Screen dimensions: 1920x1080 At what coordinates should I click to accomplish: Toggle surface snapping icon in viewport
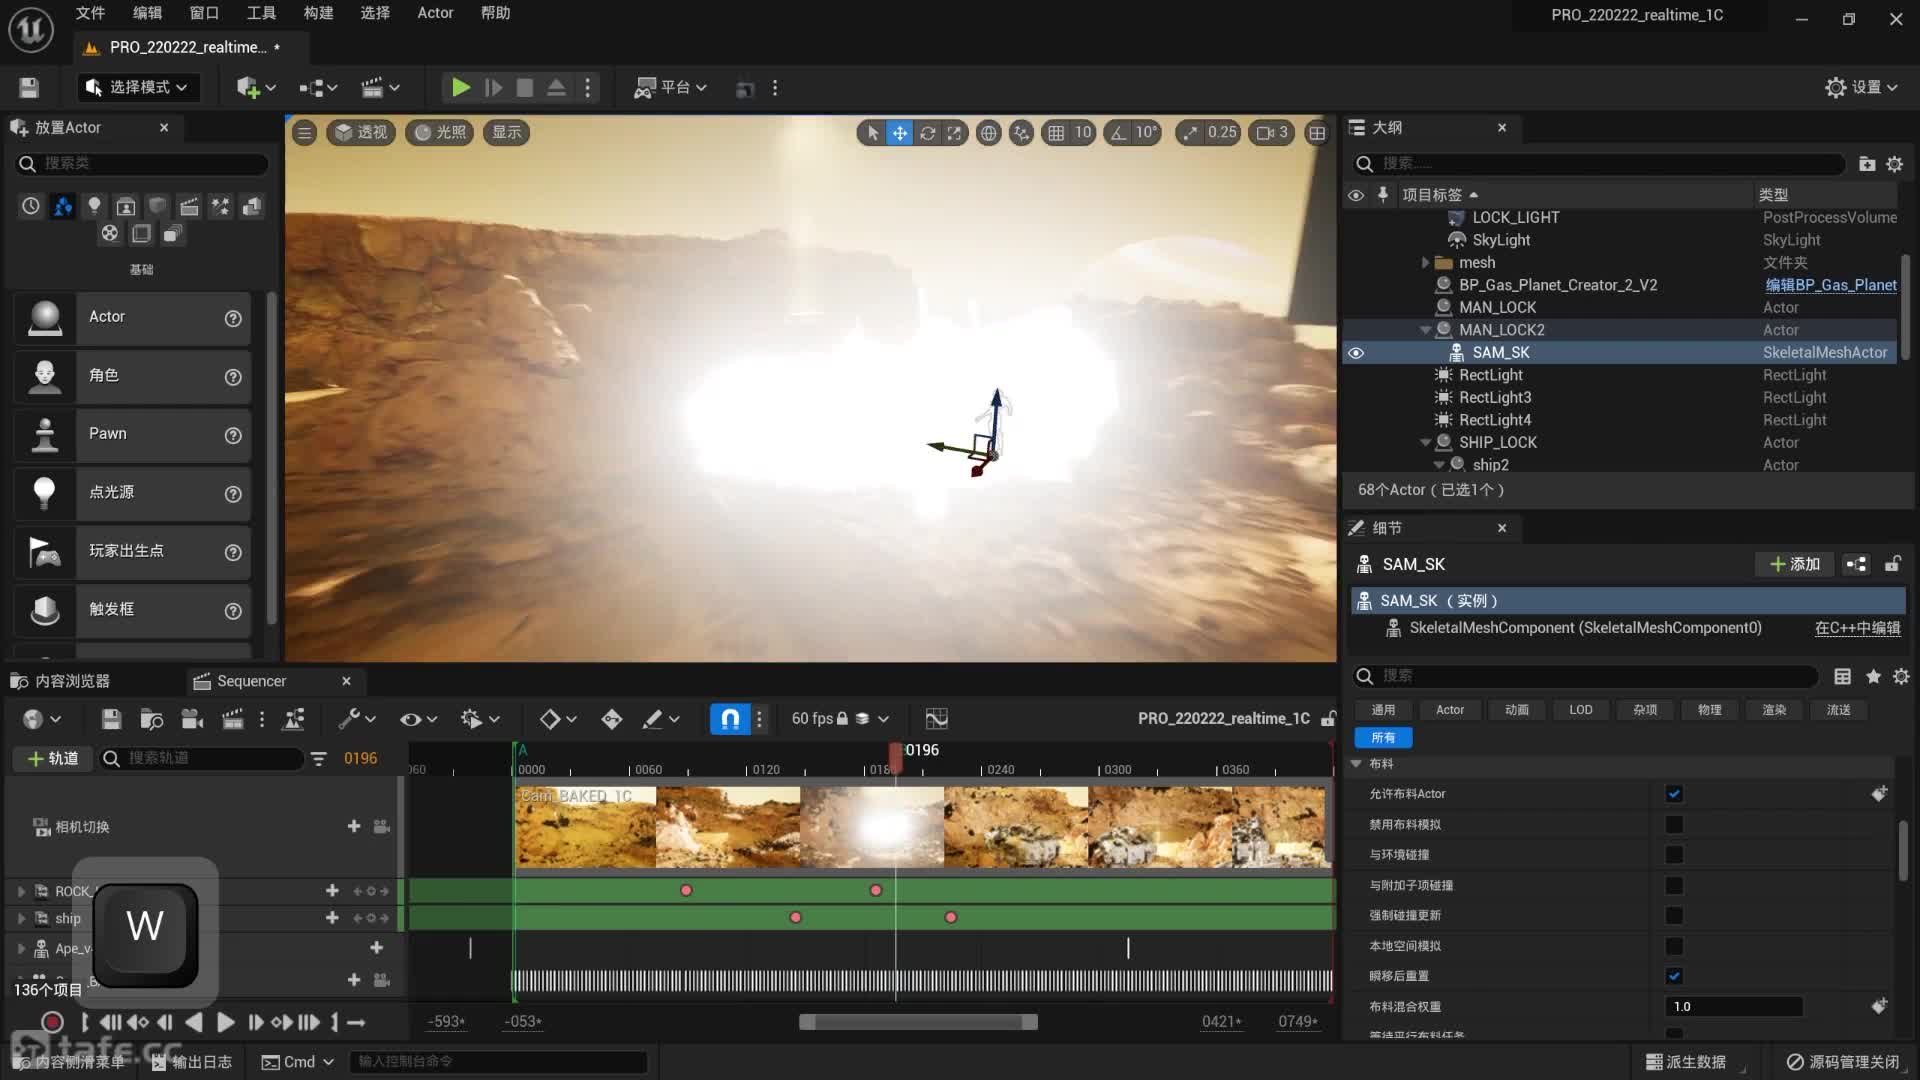tap(1021, 133)
